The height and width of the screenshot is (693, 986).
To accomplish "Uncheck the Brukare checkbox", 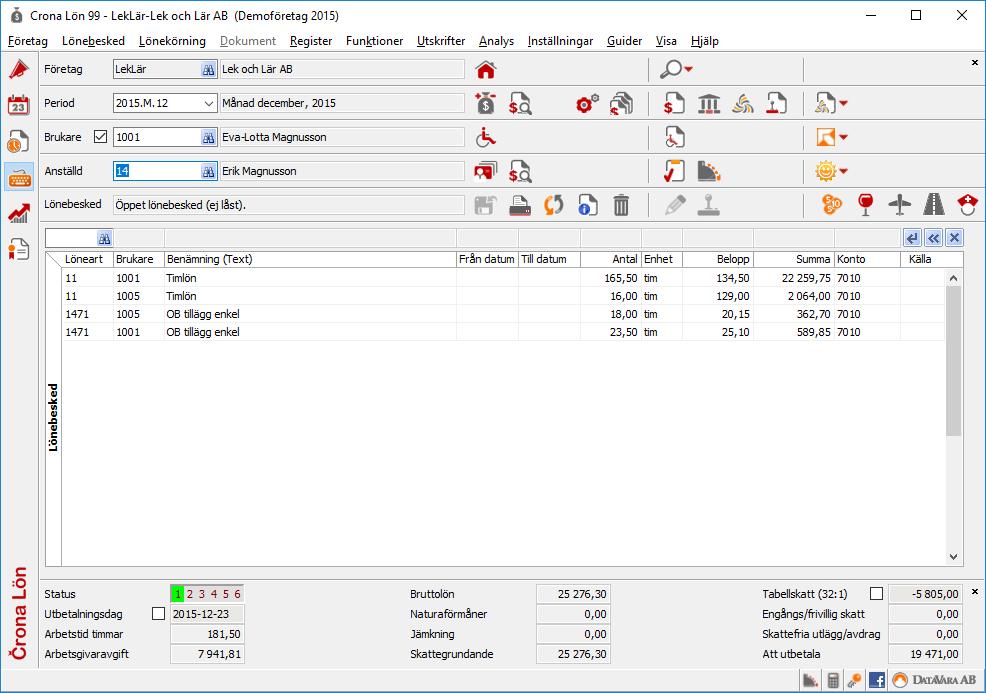I will [x=100, y=136].
